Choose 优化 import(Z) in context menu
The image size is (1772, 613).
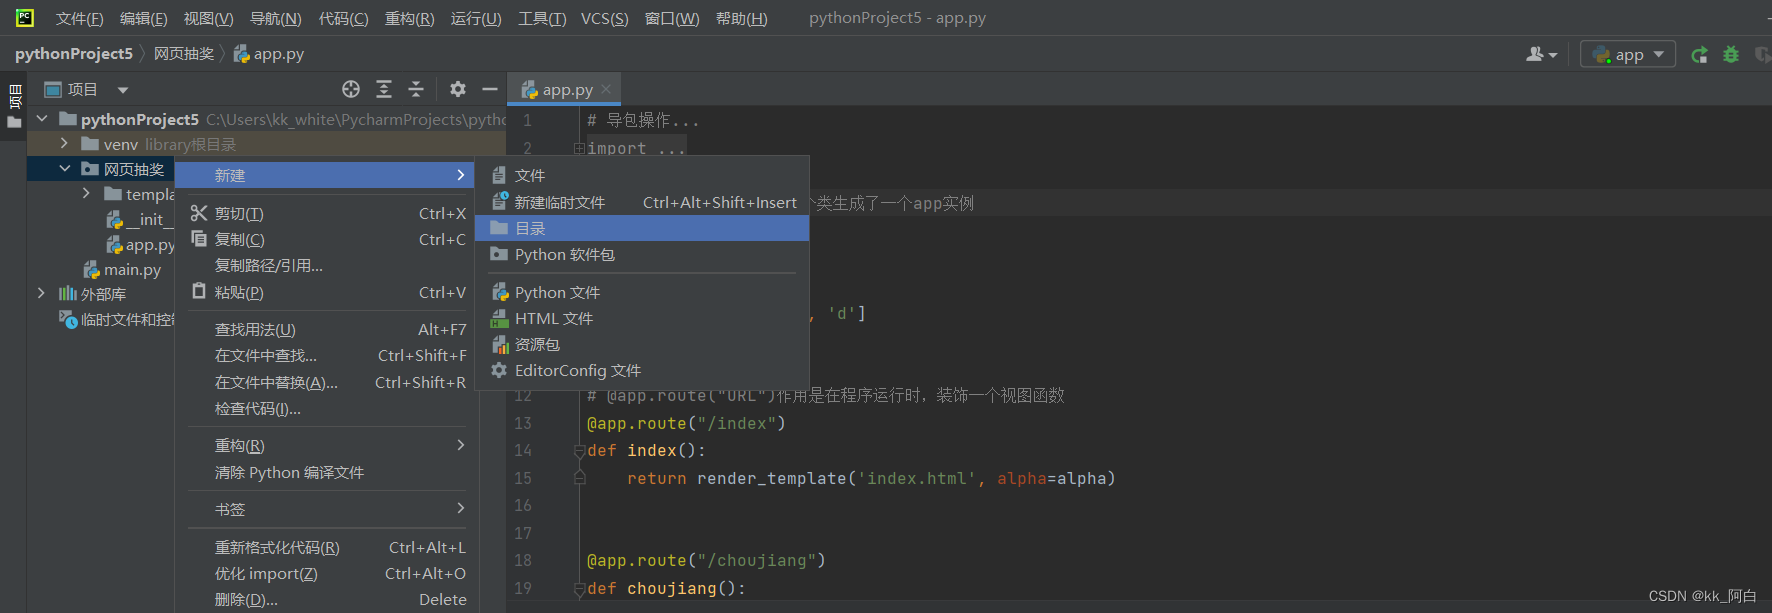point(326,574)
